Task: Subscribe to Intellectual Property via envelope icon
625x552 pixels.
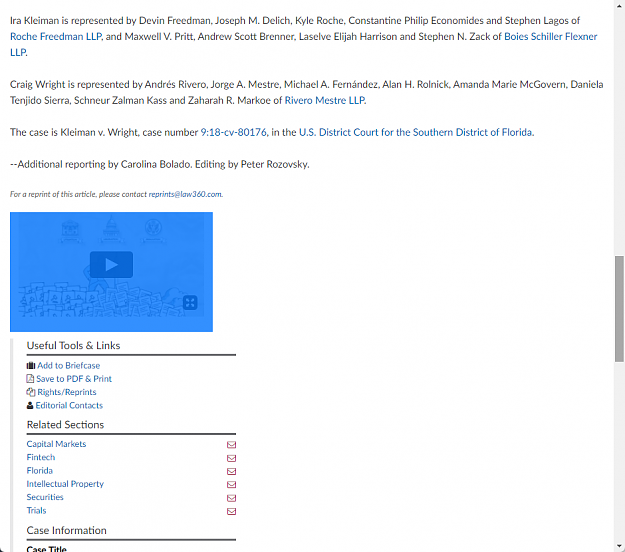Action: pos(231,485)
